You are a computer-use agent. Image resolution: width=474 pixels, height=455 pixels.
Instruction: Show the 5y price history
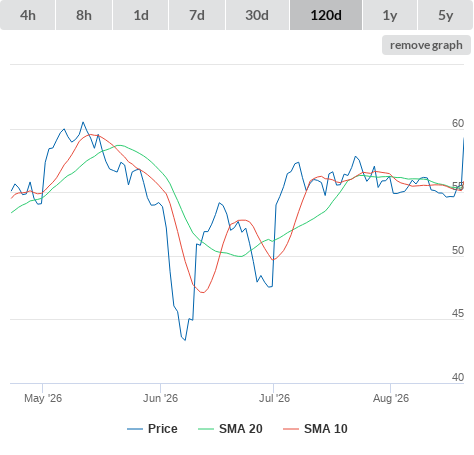(x=445, y=15)
